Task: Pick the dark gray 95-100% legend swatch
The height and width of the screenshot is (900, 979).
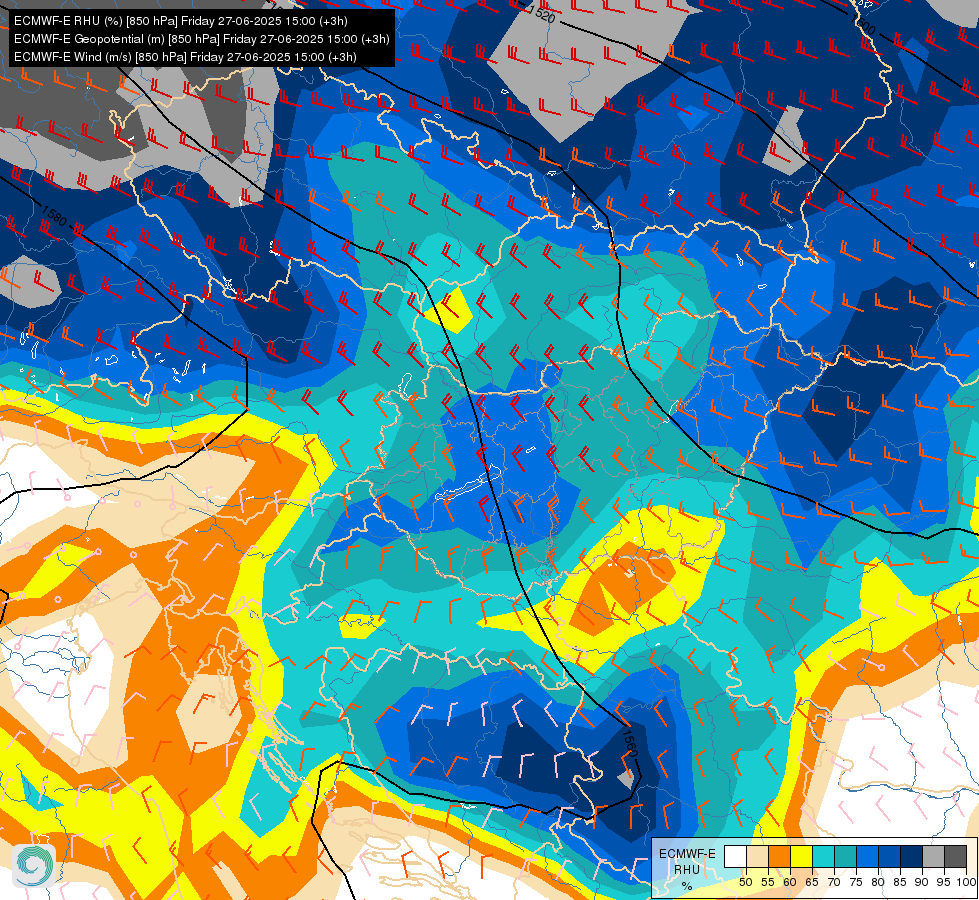Action: [x=955, y=856]
